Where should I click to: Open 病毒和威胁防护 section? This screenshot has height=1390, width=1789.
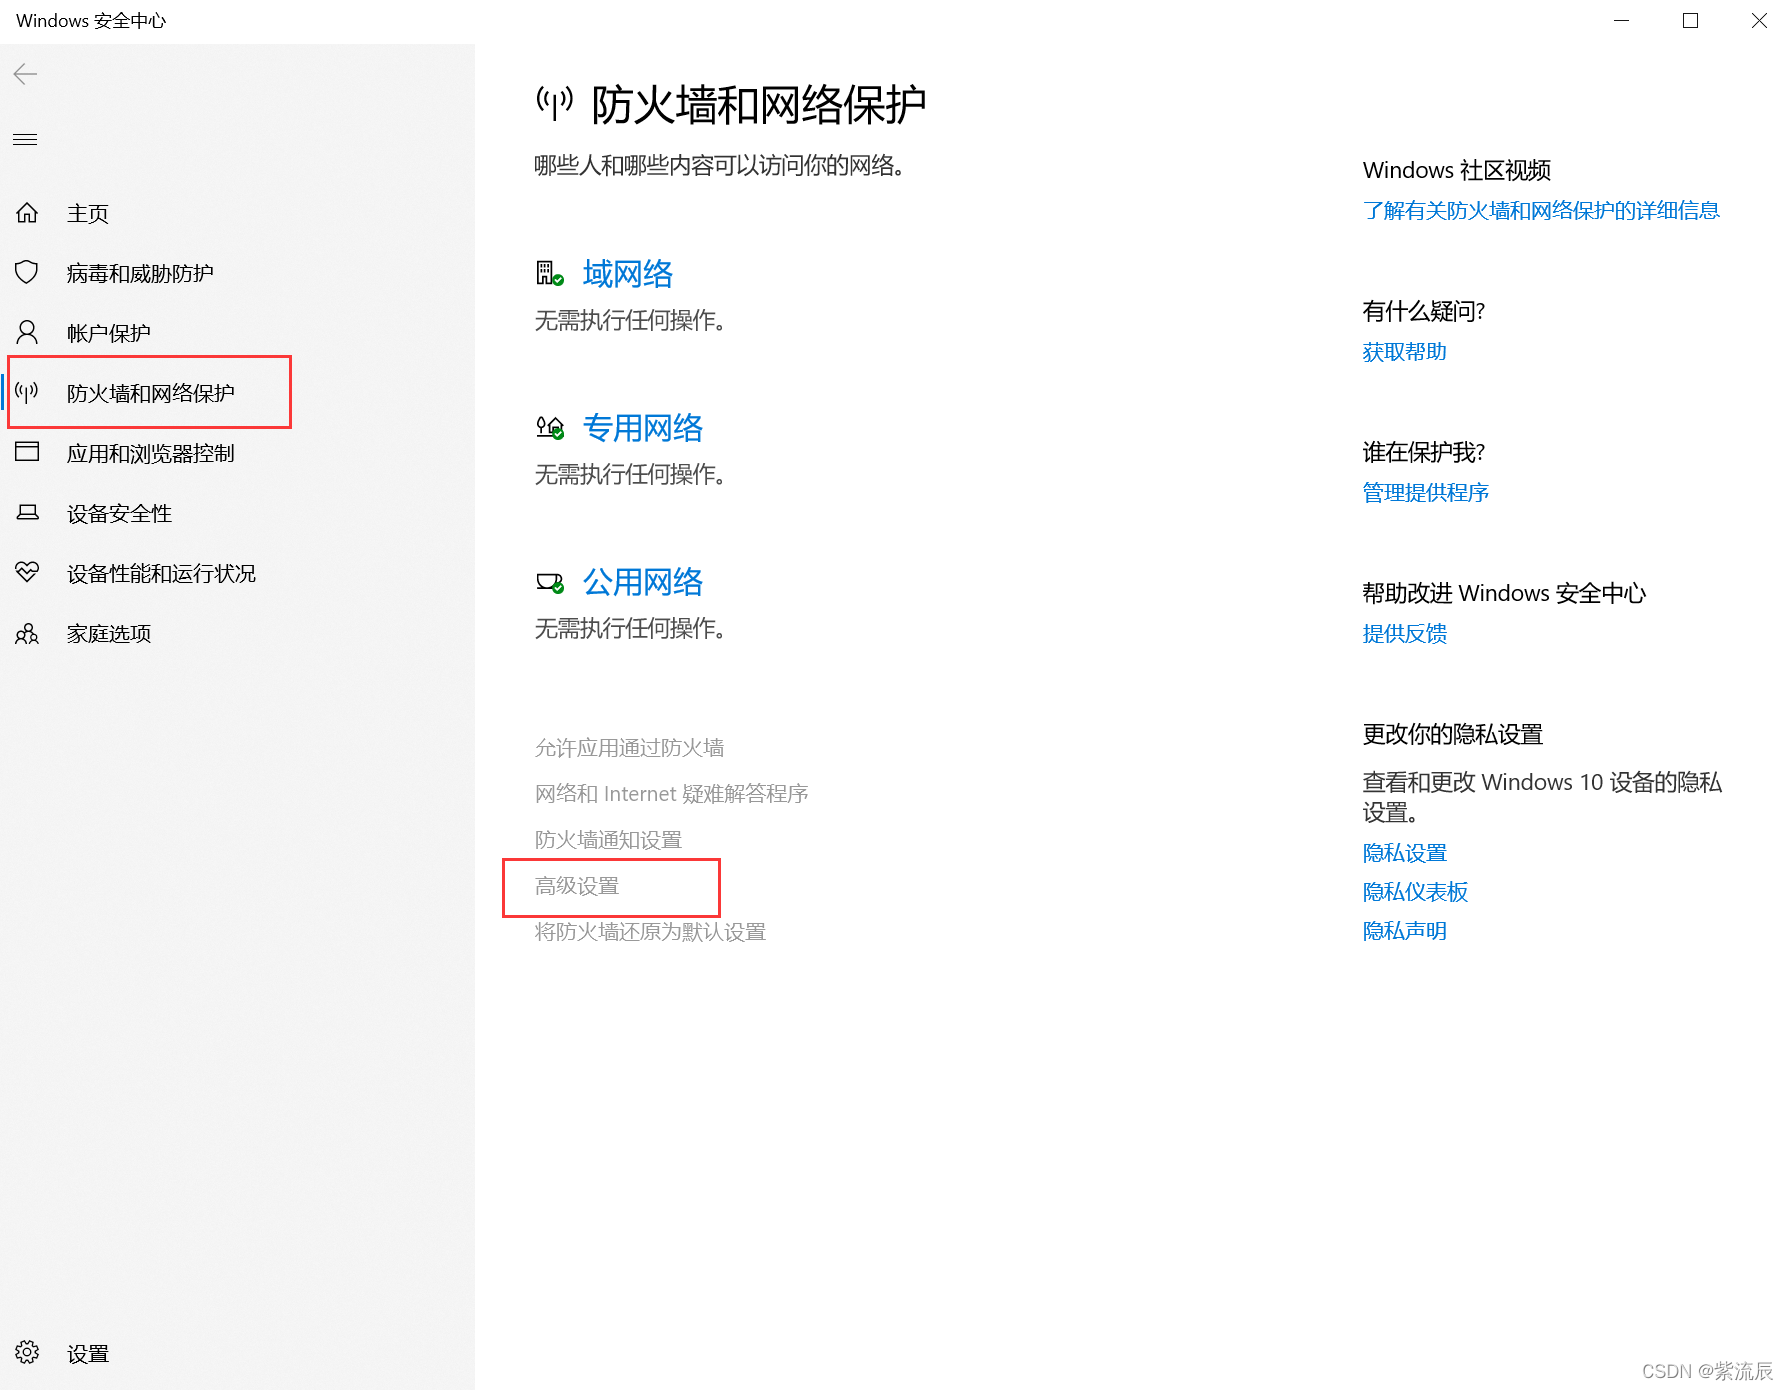pos(140,273)
